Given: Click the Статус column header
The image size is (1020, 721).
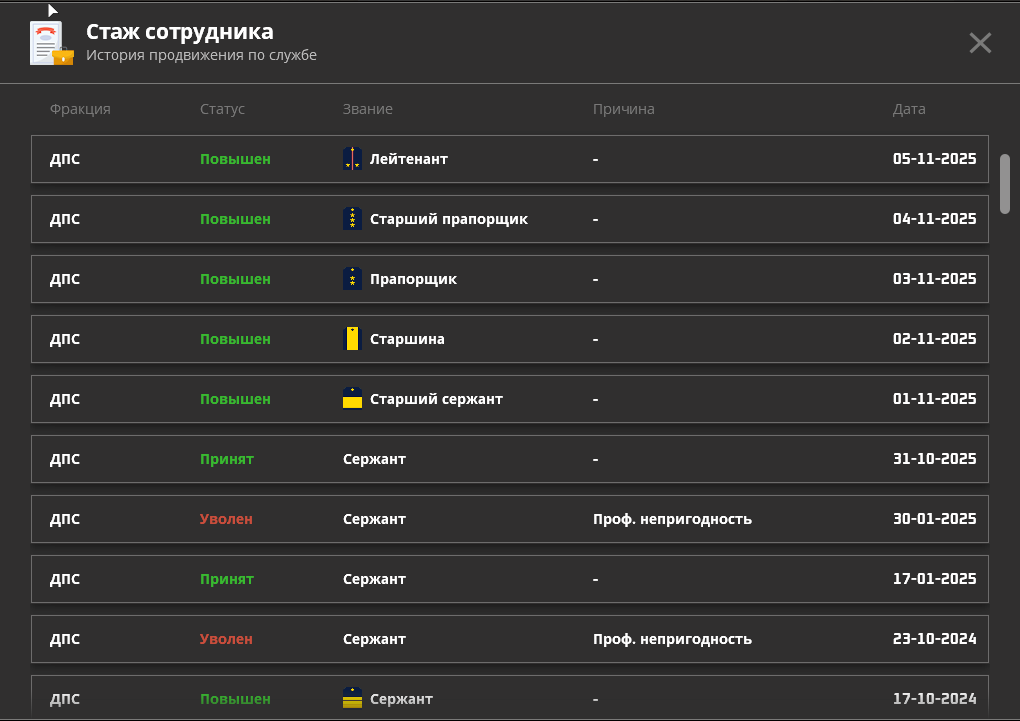Looking at the screenshot, I should click(222, 109).
